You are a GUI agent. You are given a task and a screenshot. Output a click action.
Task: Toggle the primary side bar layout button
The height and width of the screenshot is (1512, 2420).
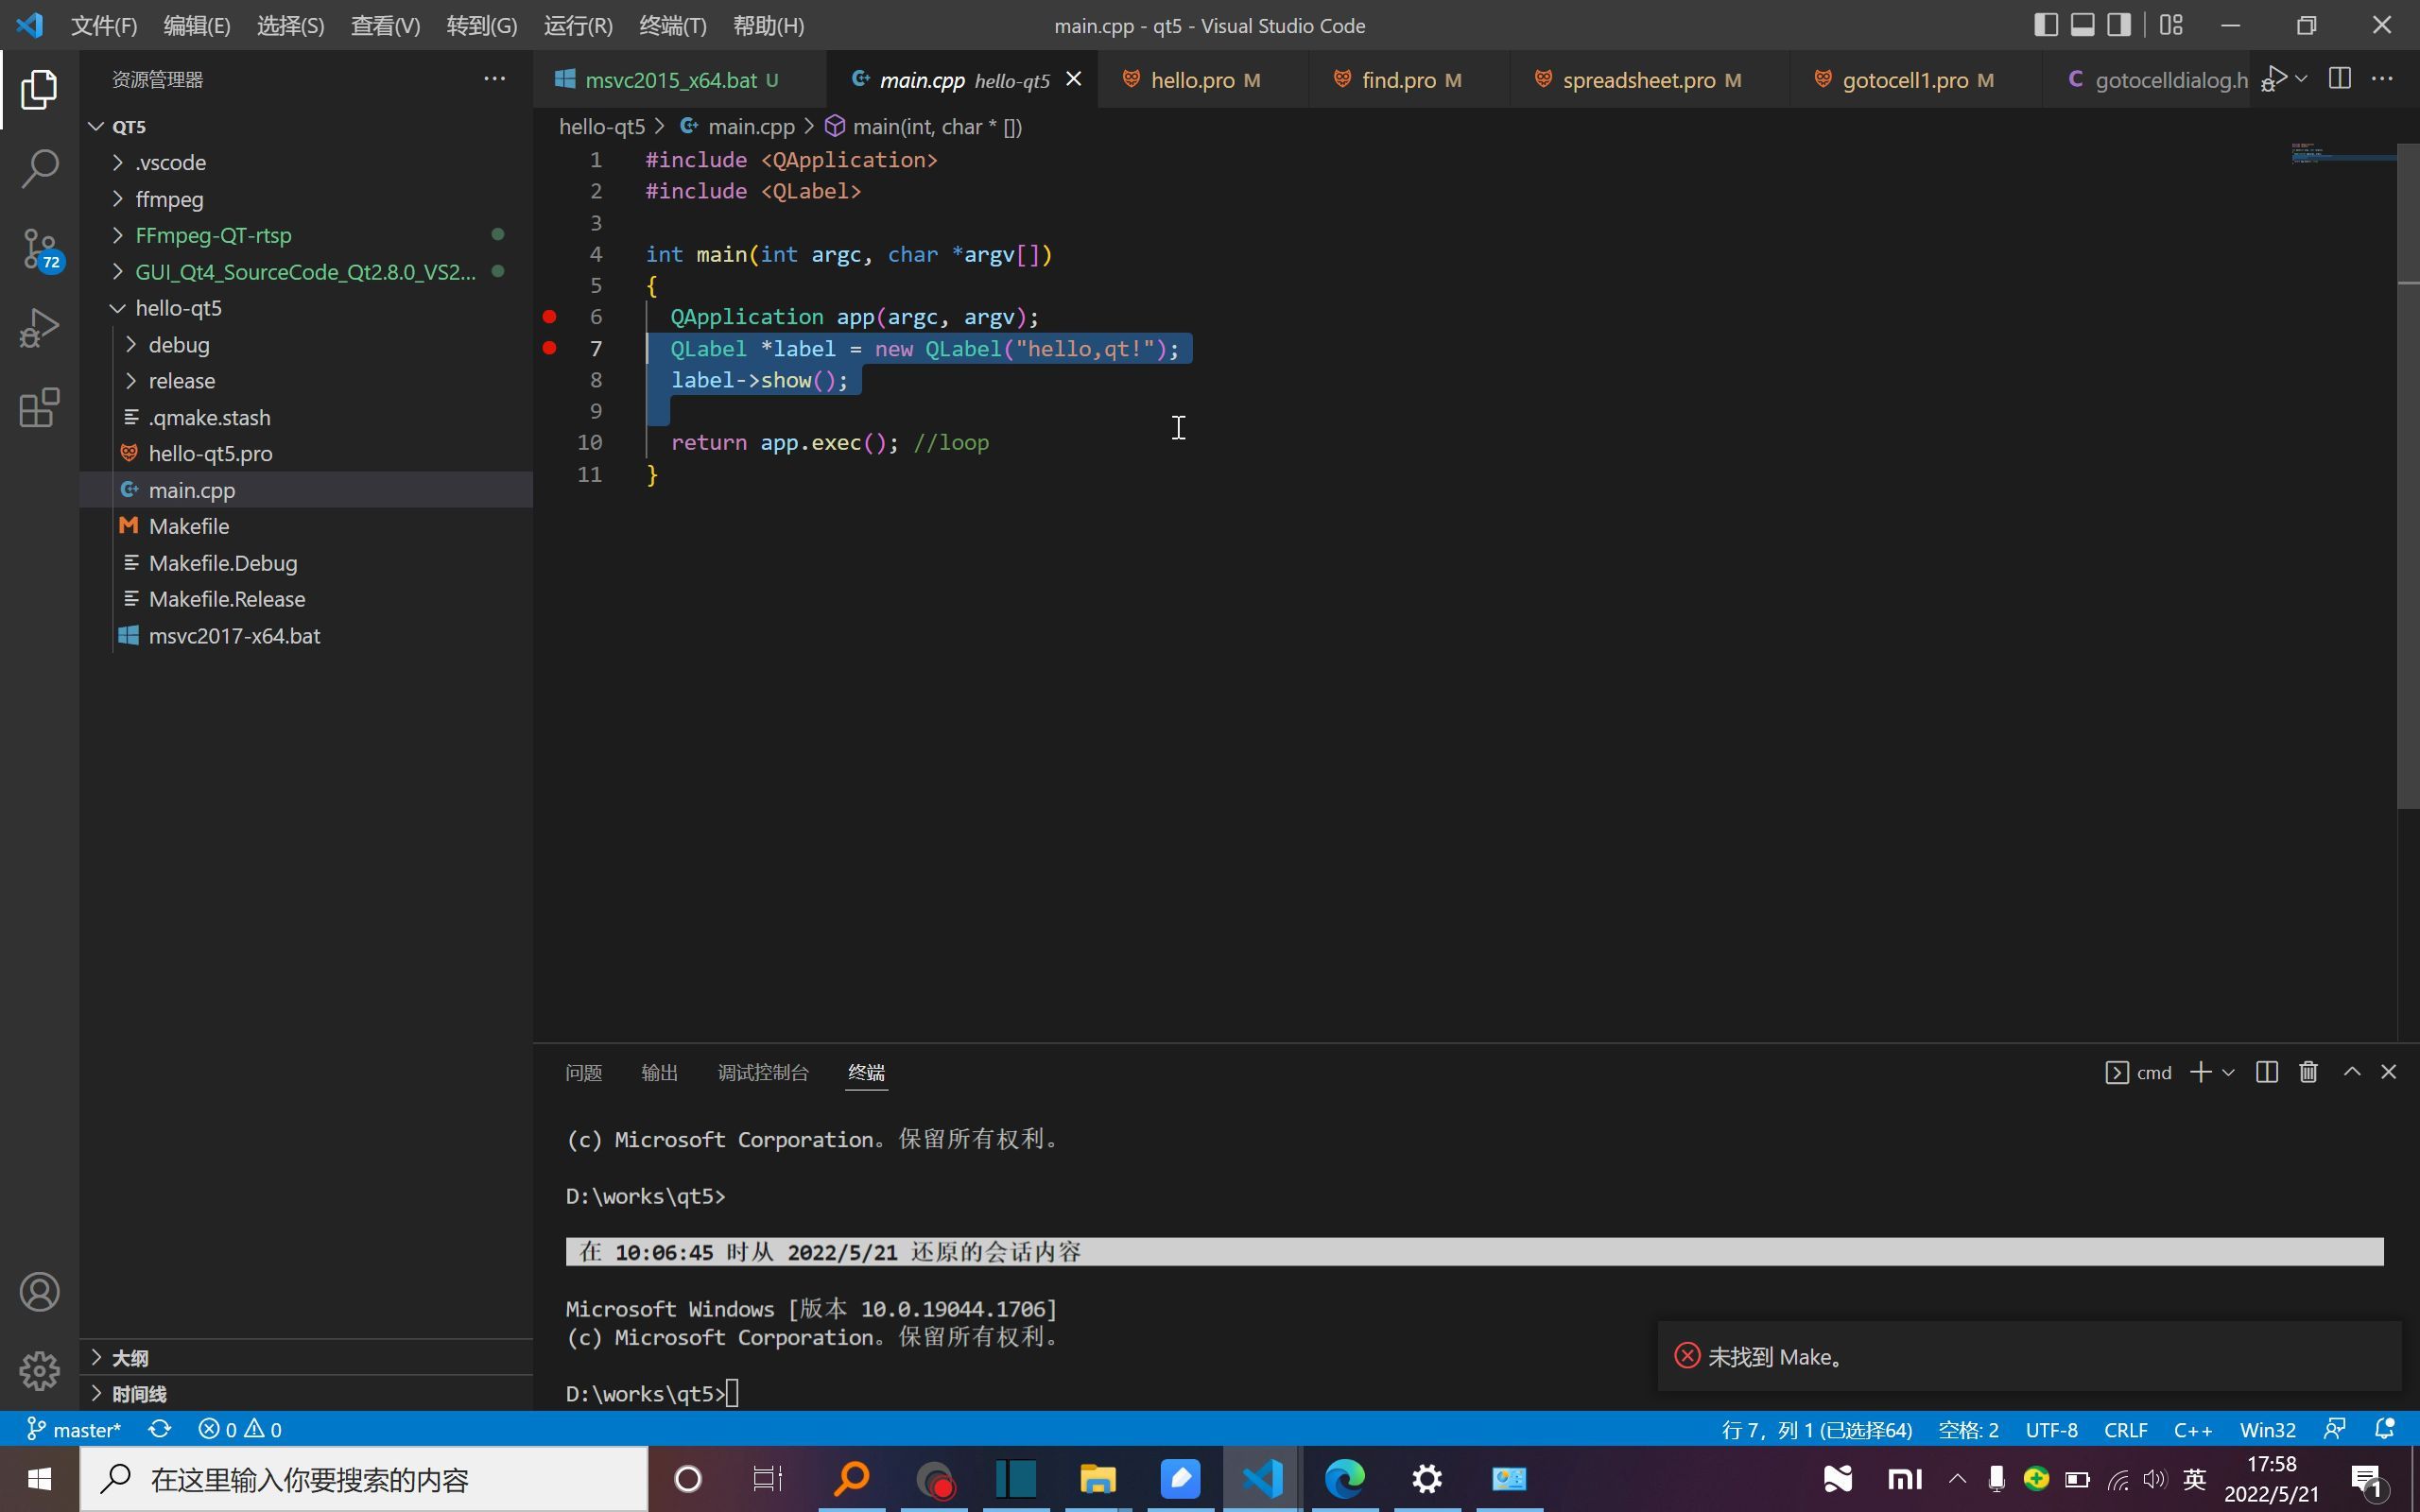(2045, 25)
